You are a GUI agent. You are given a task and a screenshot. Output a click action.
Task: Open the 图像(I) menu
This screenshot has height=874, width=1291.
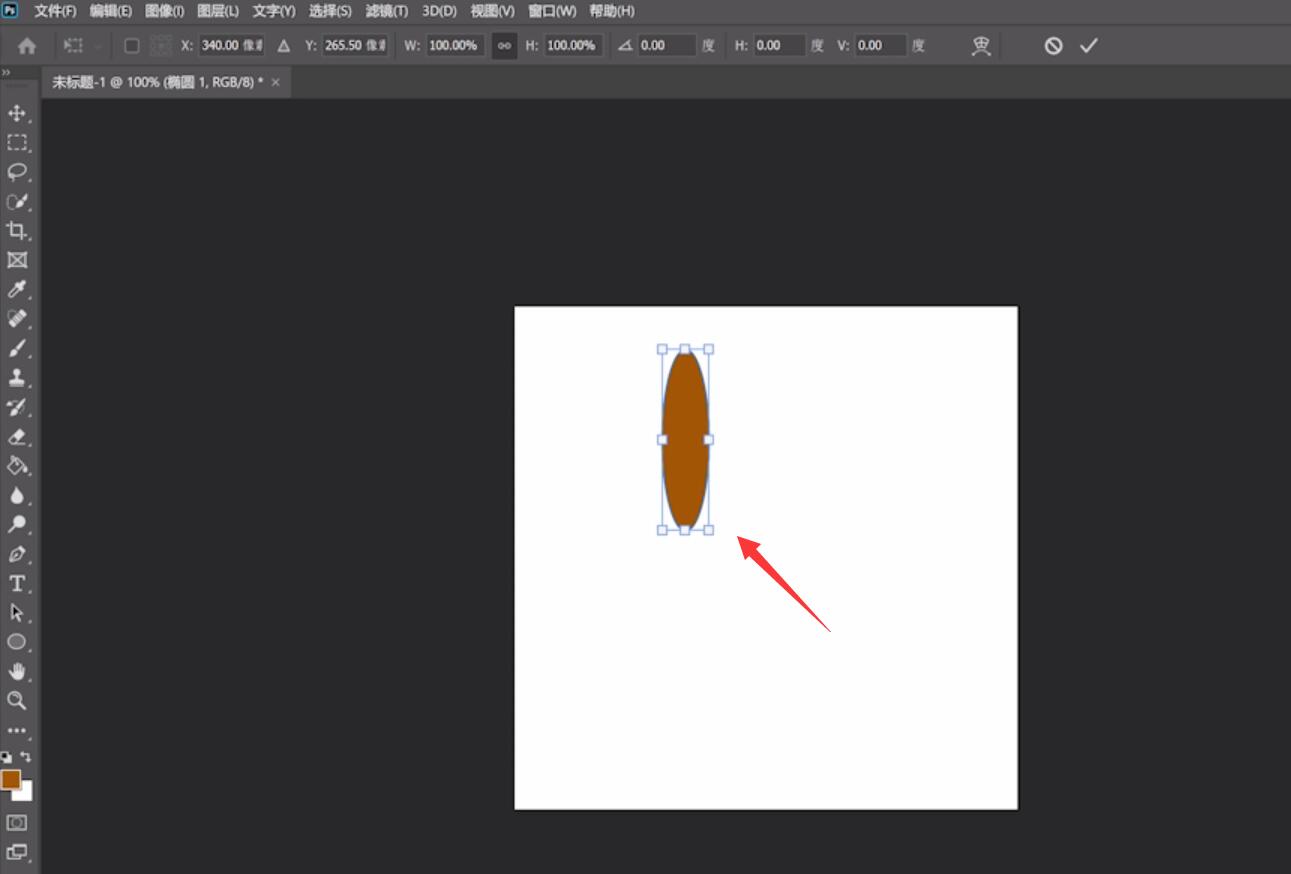[164, 11]
